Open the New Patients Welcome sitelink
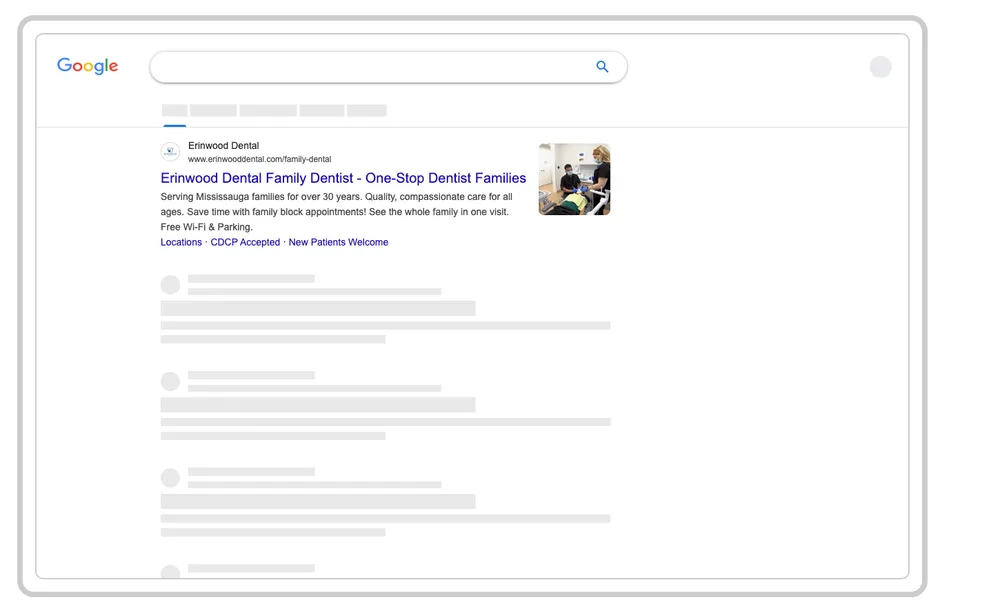Viewport: 1000px width, 611px height. (x=338, y=242)
